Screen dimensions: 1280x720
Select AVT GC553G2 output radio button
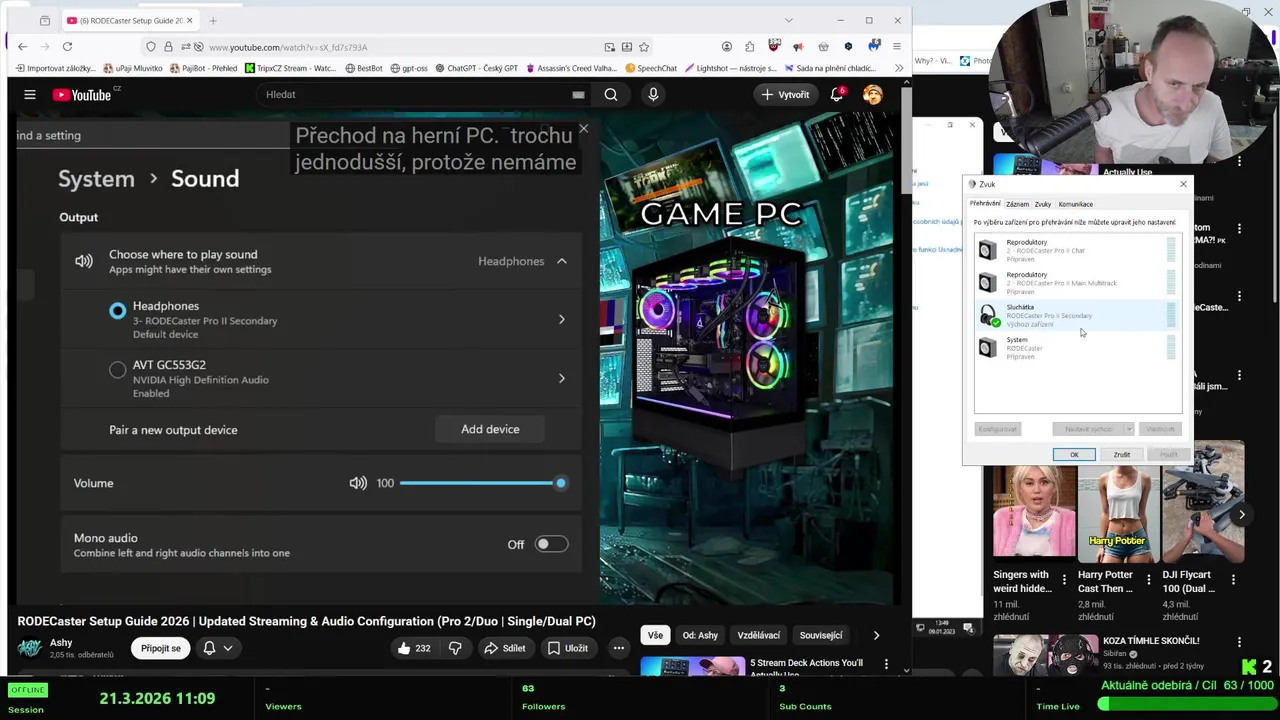(118, 370)
